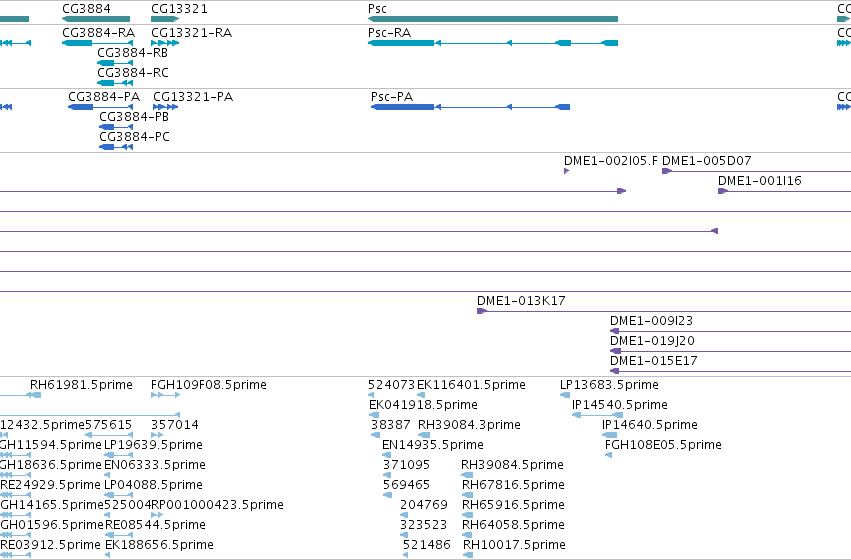Select the CG3884-PC protein label
Screen dimensions: 851x560
(134, 137)
